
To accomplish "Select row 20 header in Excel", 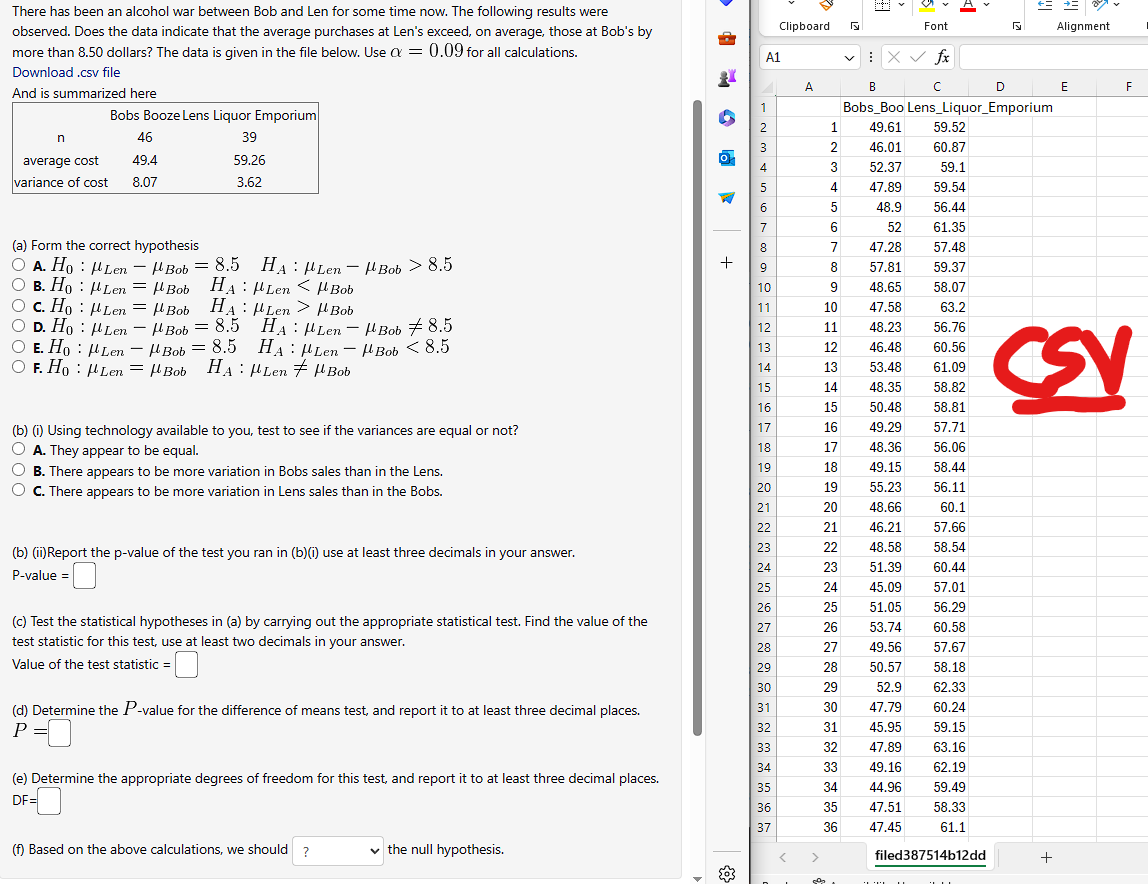I will [x=764, y=487].
